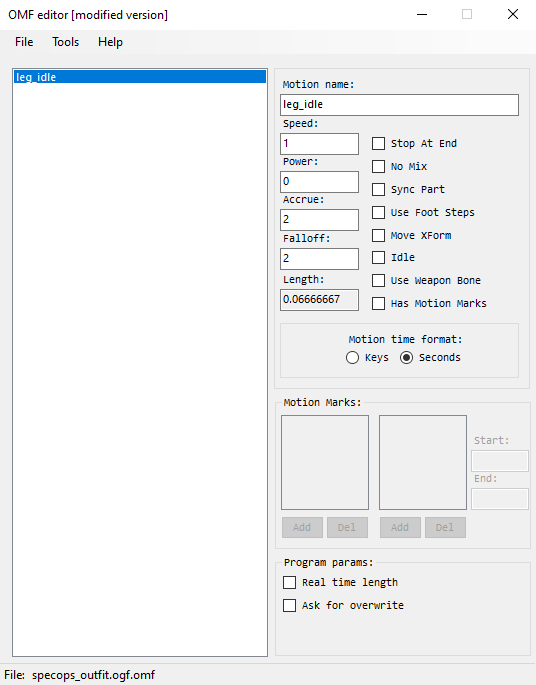
Task: Enable the Real time length checkbox
Action: pyautogui.click(x=289, y=582)
